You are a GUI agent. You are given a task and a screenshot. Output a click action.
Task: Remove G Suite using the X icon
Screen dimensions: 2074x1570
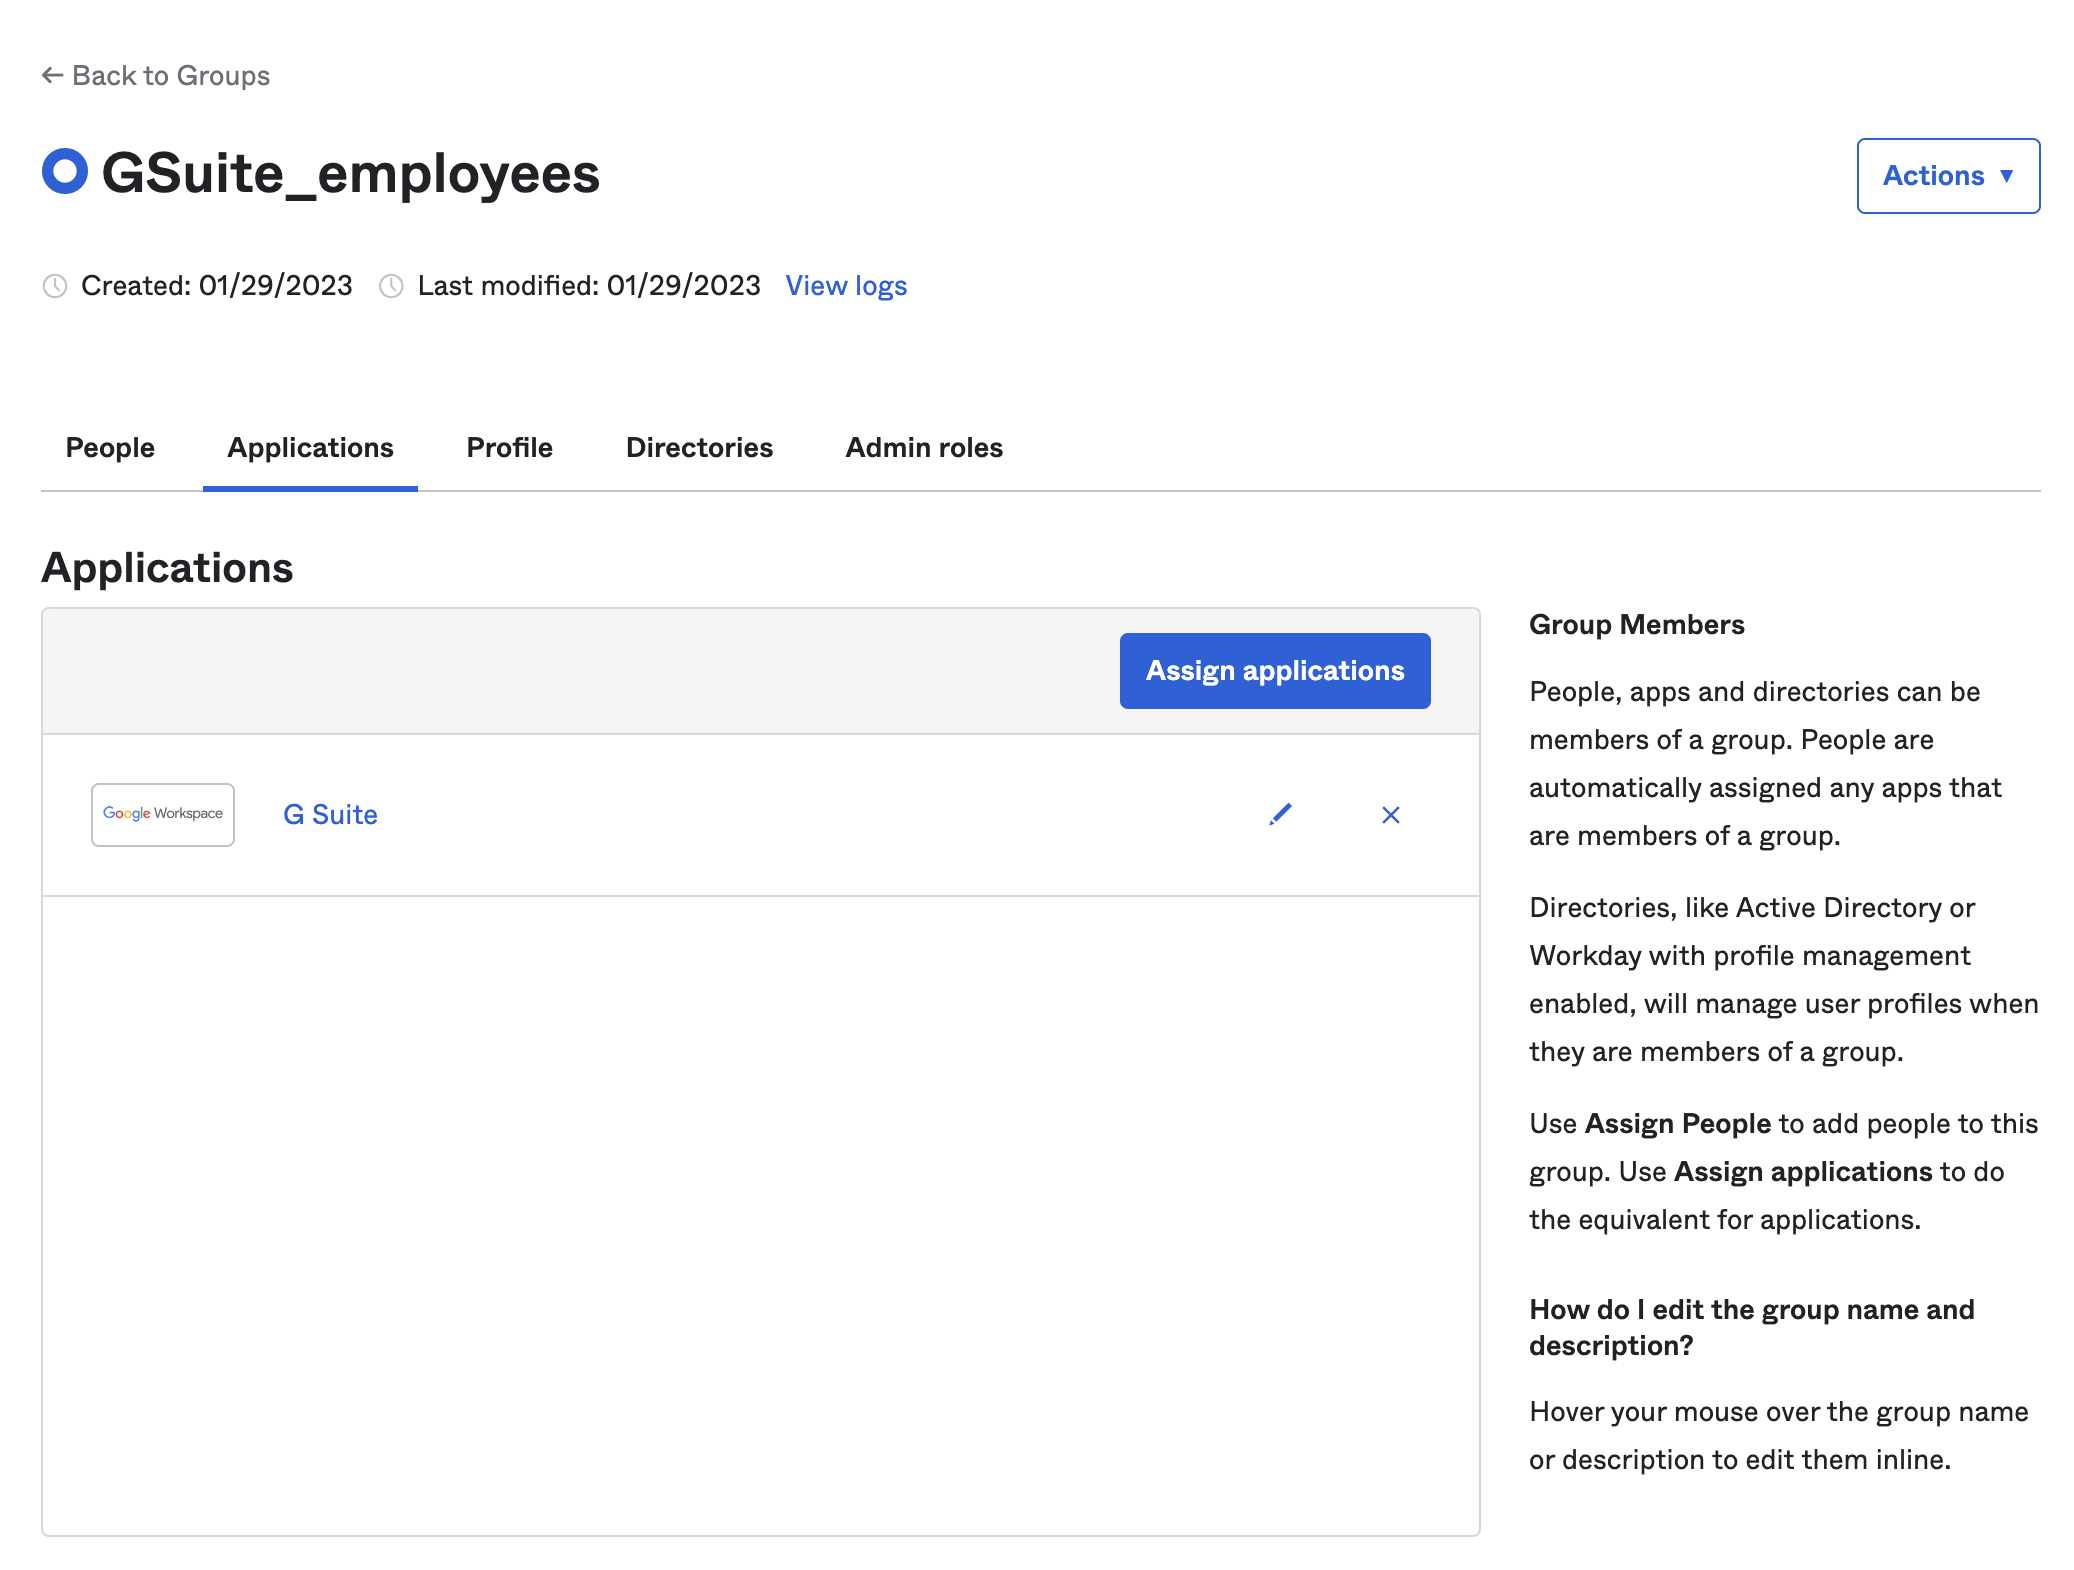coord(1390,814)
